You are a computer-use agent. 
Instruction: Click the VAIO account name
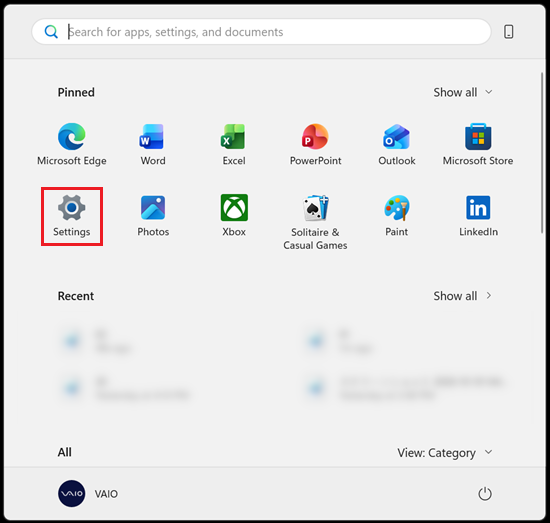click(x=106, y=494)
